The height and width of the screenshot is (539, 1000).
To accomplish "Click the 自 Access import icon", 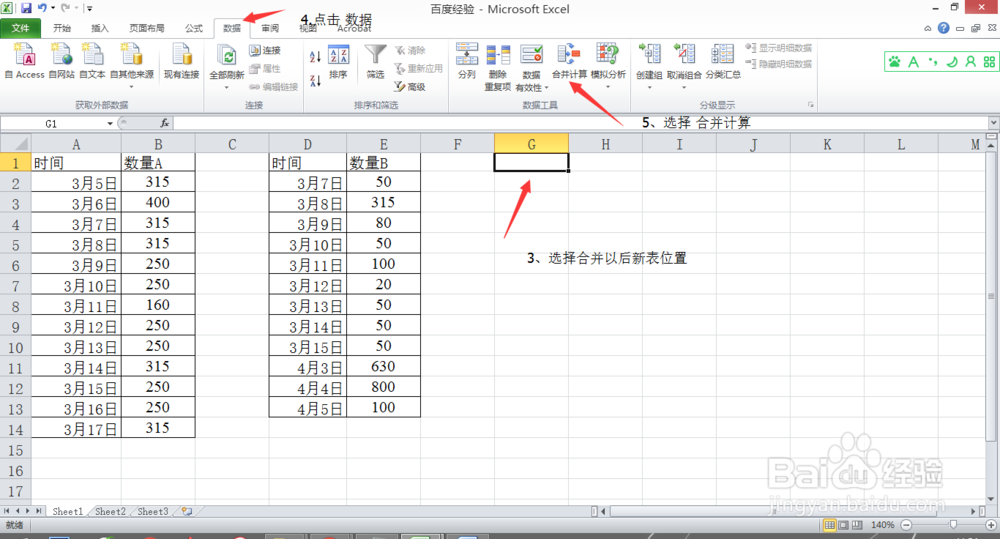I will point(26,61).
